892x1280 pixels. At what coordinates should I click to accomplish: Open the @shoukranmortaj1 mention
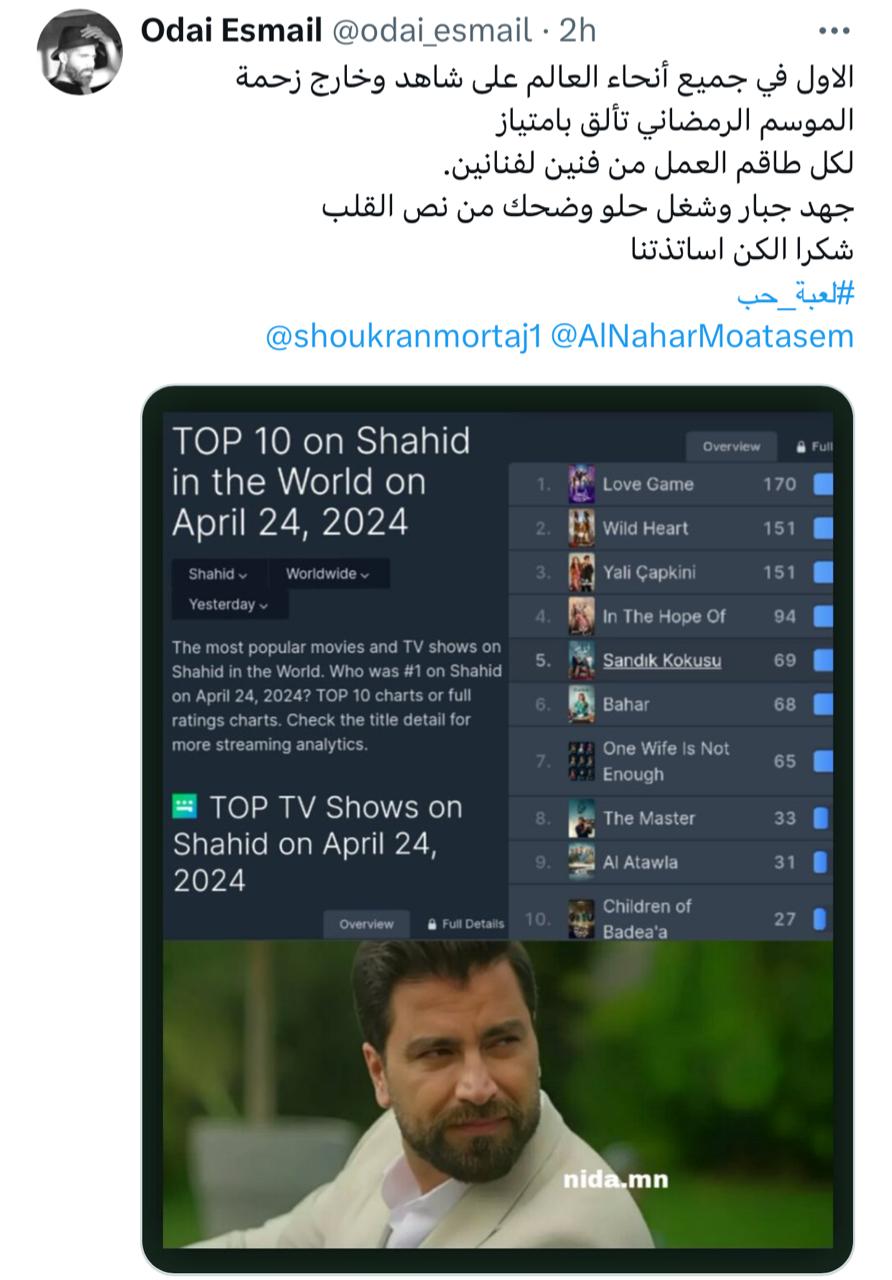pyautogui.click(x=403, y=336)
